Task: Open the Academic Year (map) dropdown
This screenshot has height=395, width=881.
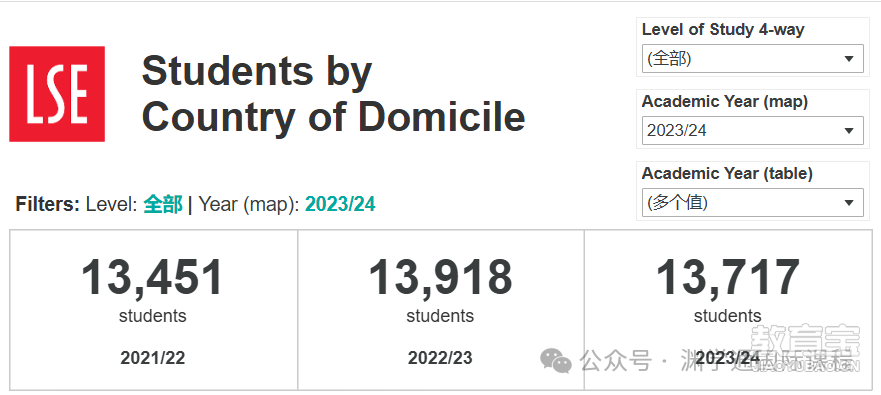Action: [752, 130]
